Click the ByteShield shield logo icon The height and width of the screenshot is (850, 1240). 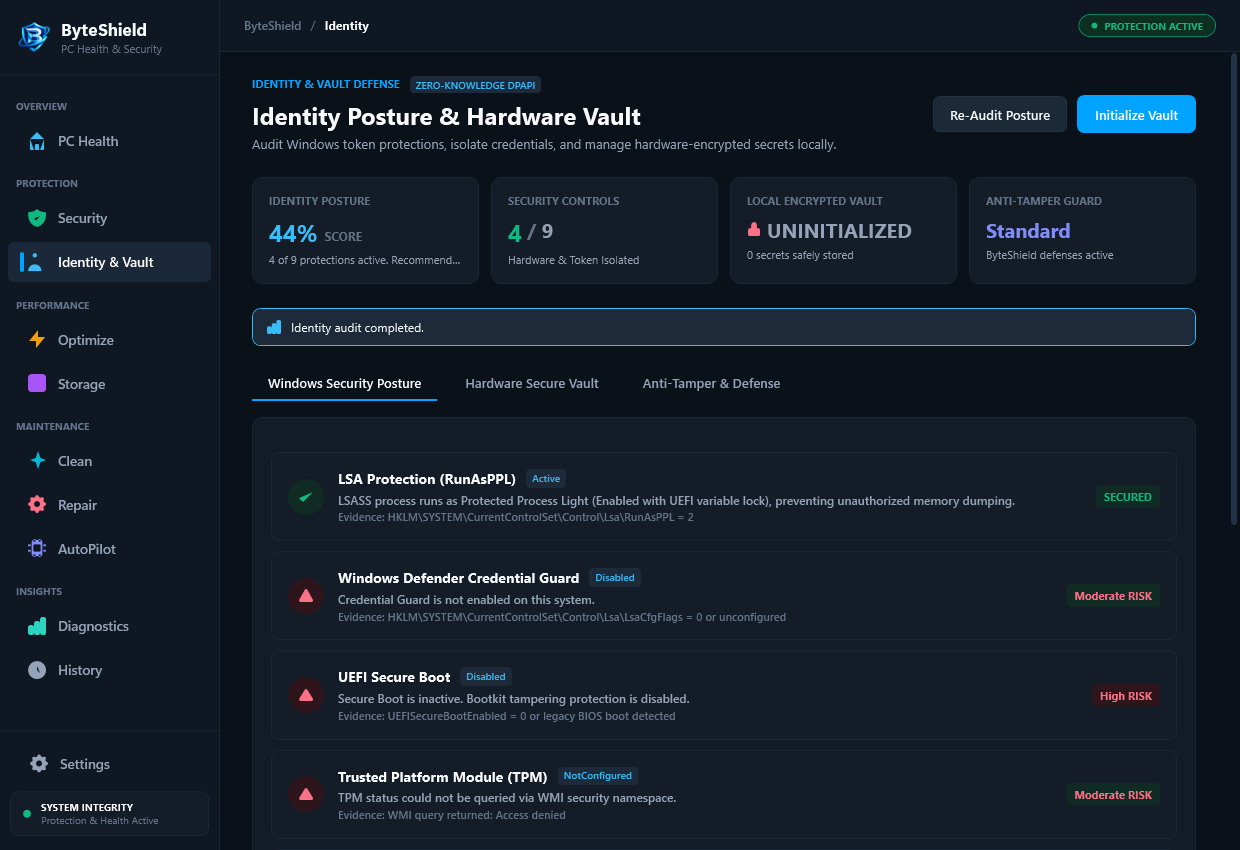point(35,36)
